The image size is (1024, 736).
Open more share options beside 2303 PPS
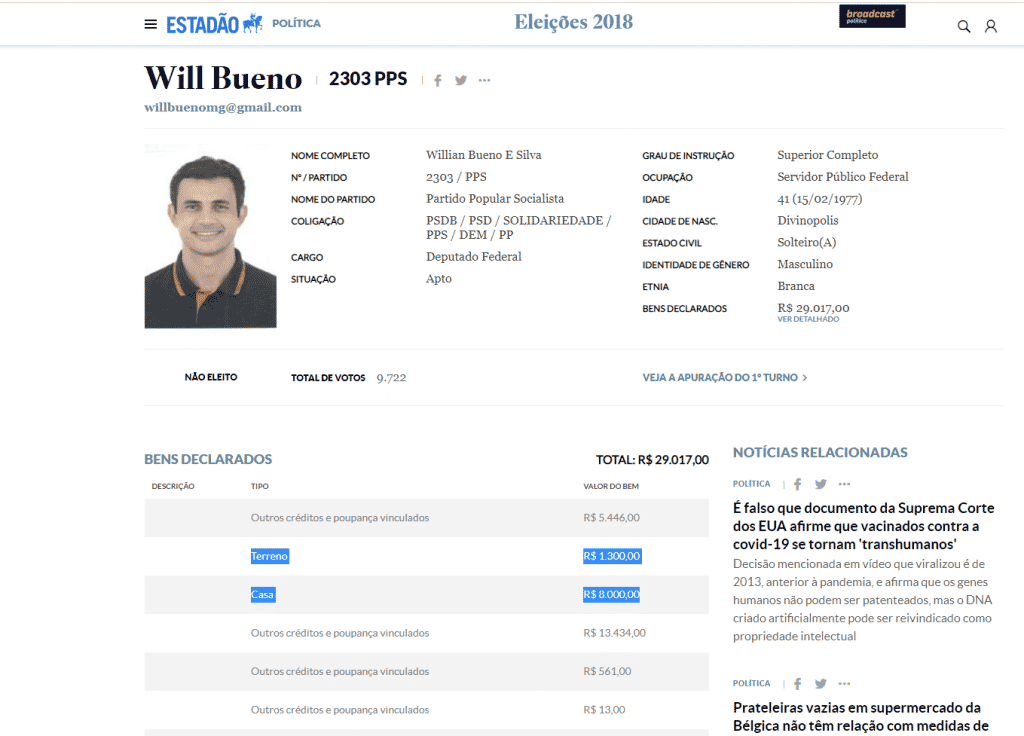[484, 80]
